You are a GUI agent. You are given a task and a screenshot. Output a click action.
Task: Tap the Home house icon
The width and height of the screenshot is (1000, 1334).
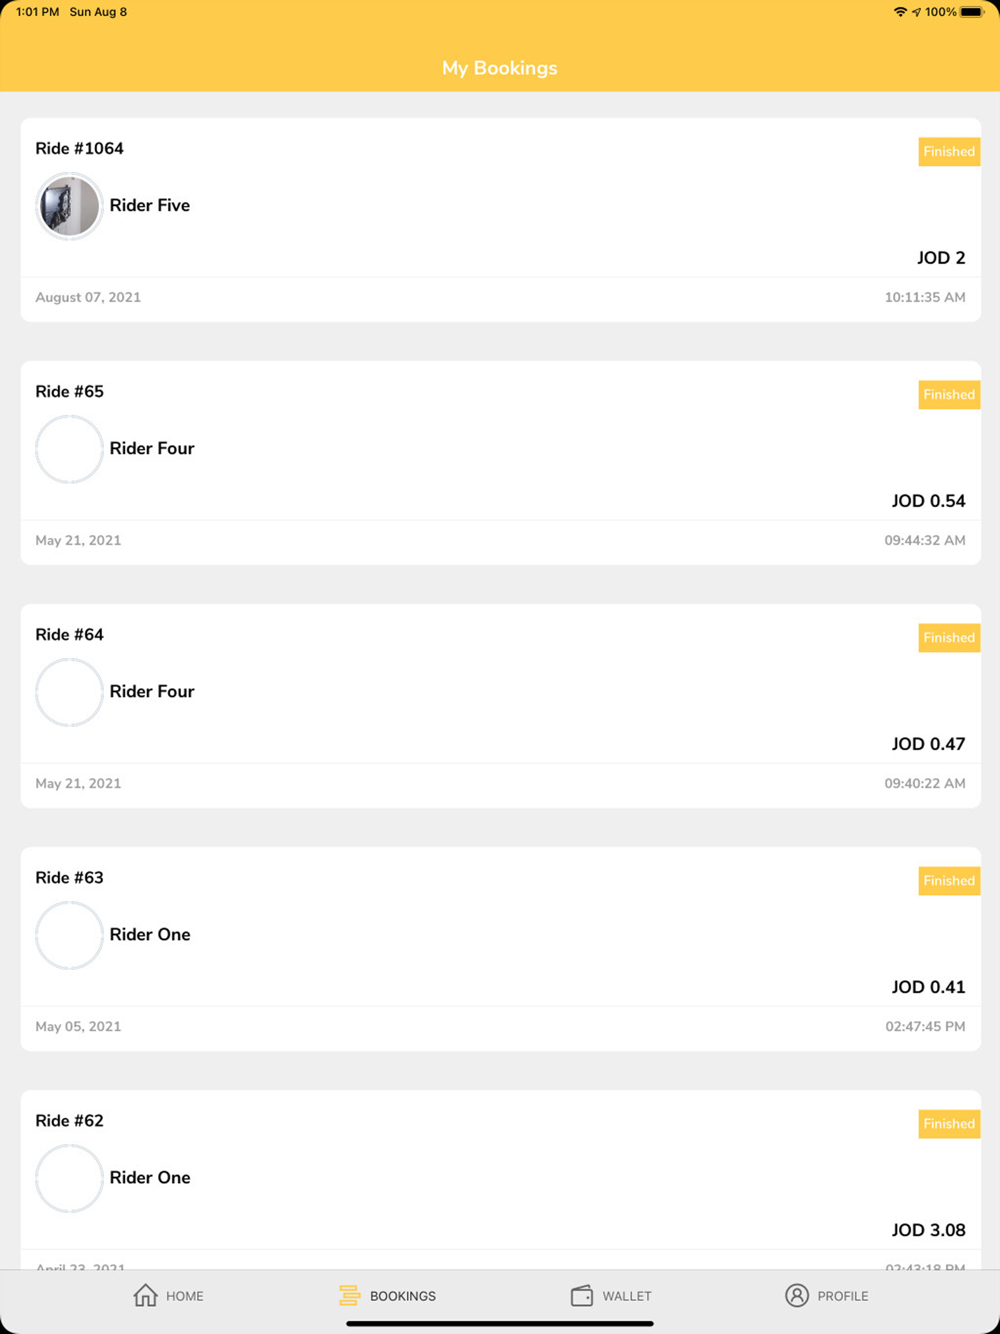tap(146, 1295)
